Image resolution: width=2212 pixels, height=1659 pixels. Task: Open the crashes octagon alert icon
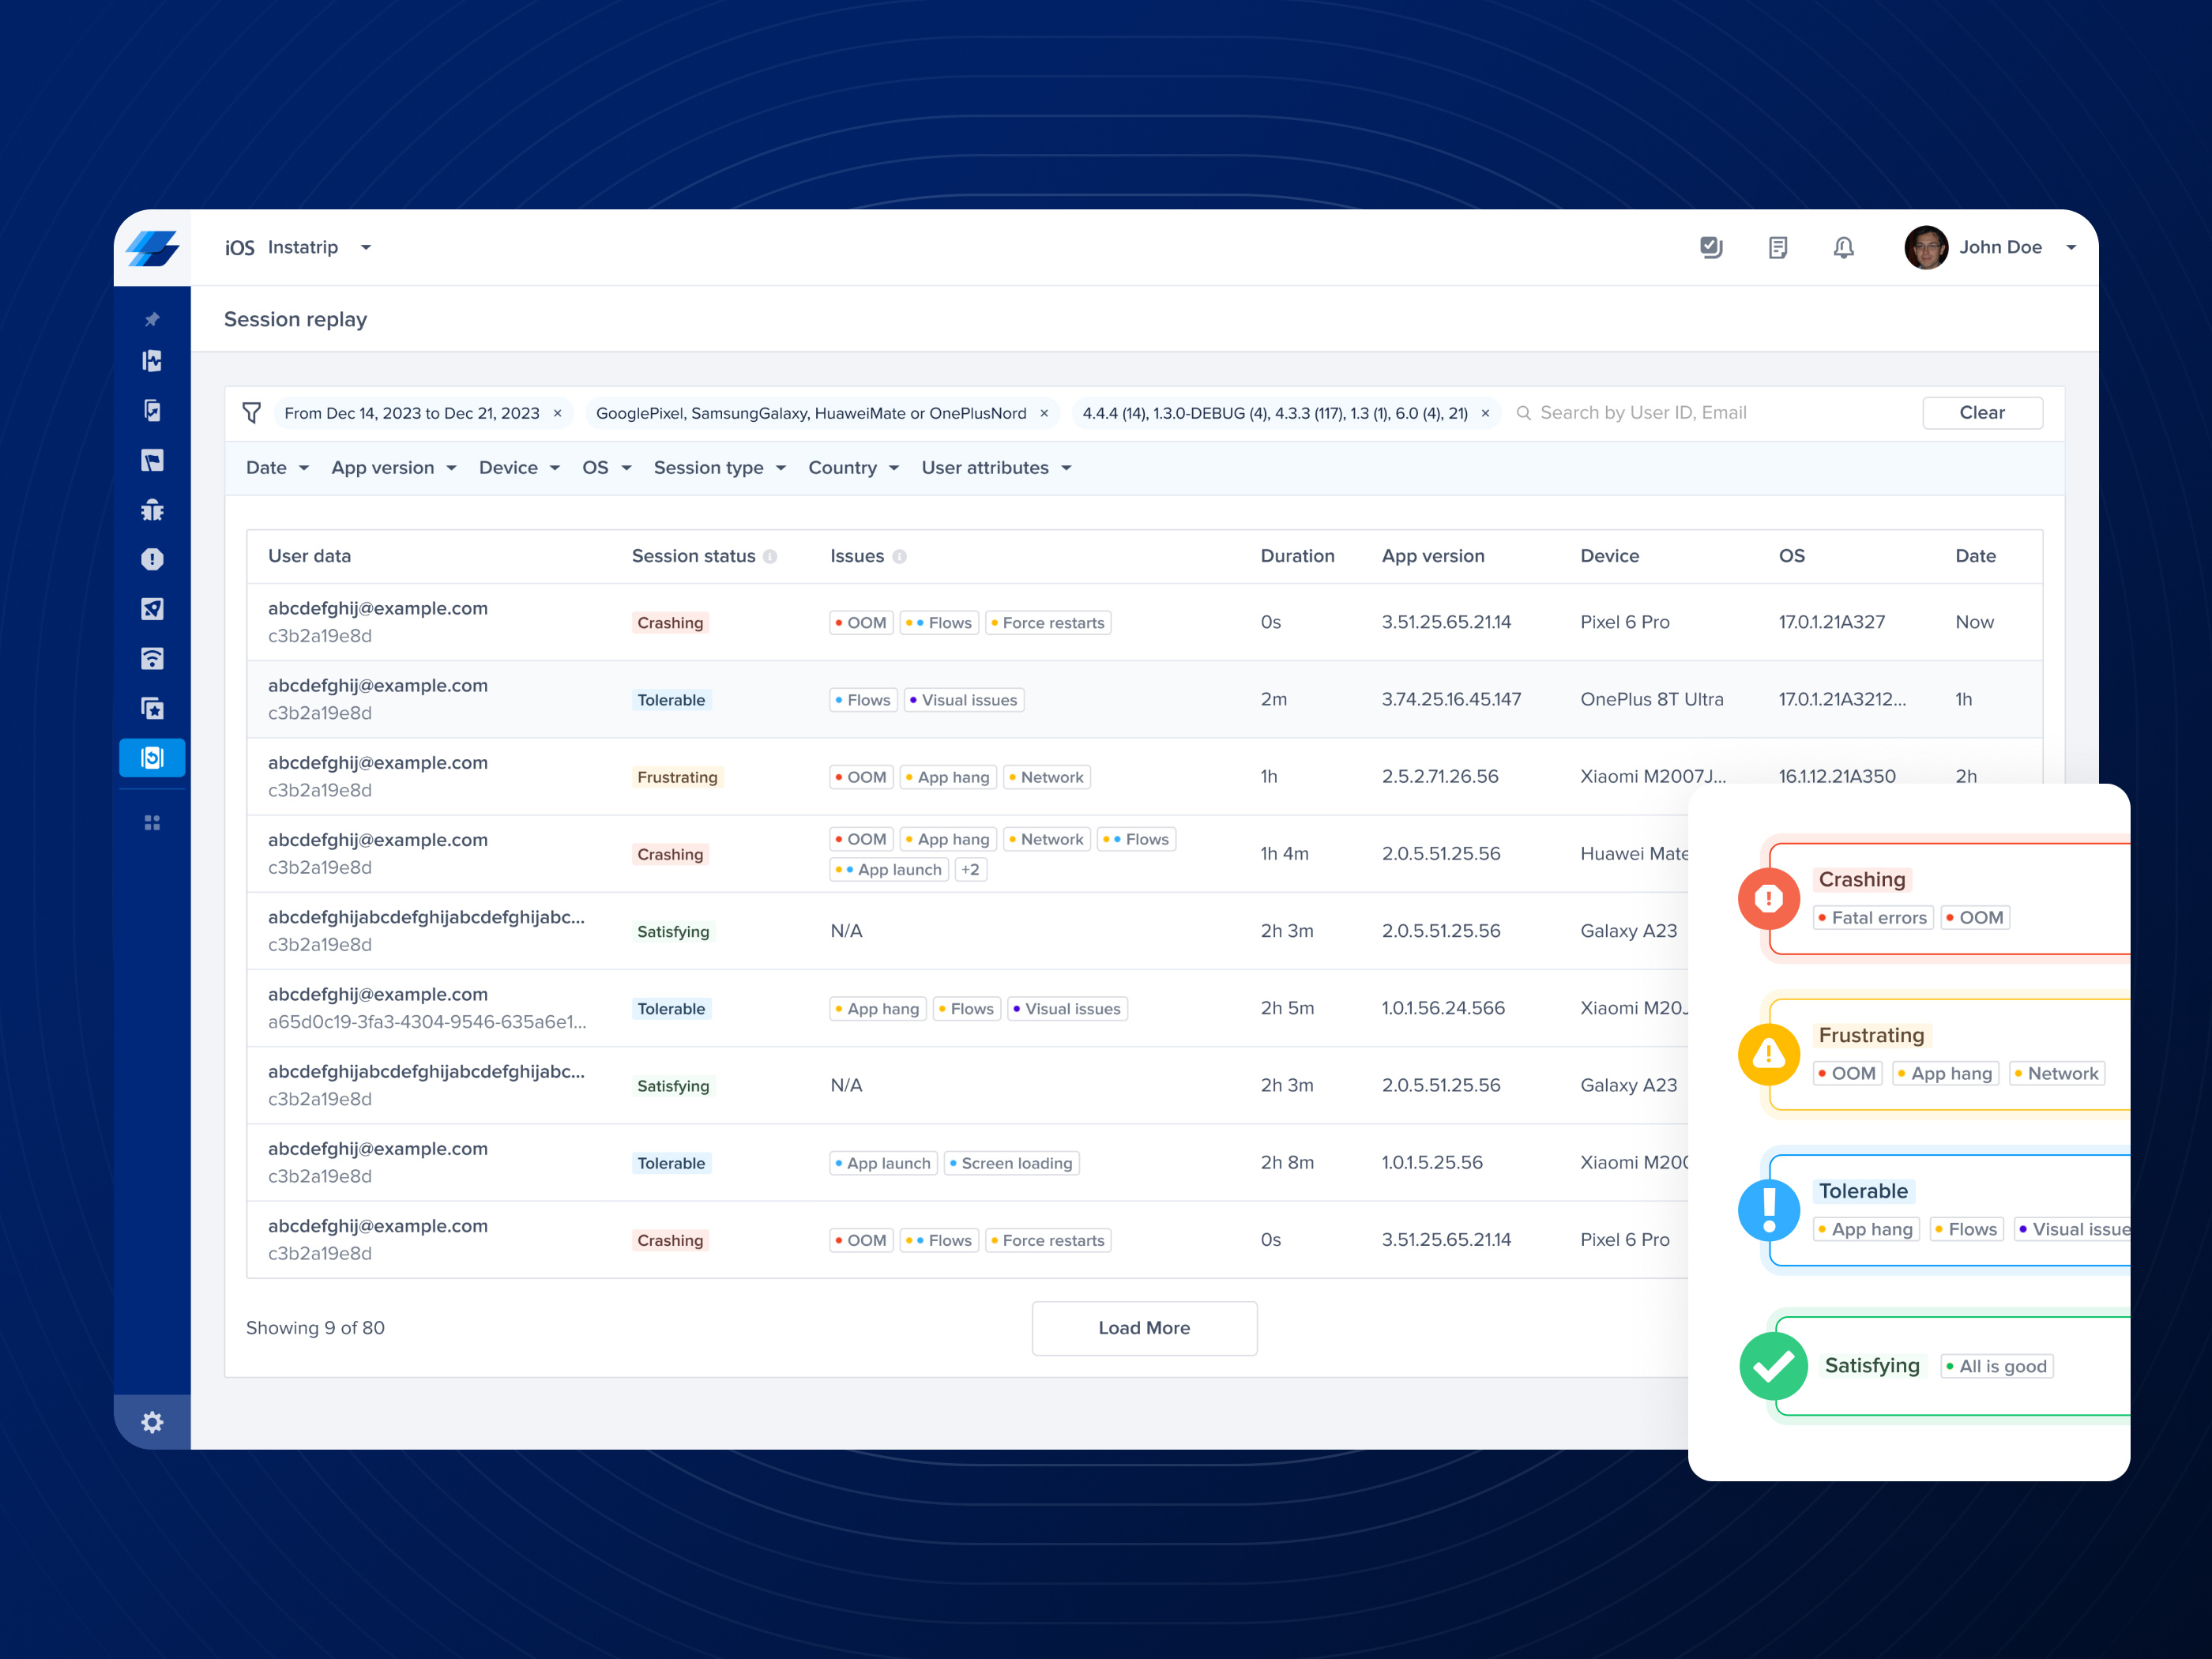152,559
